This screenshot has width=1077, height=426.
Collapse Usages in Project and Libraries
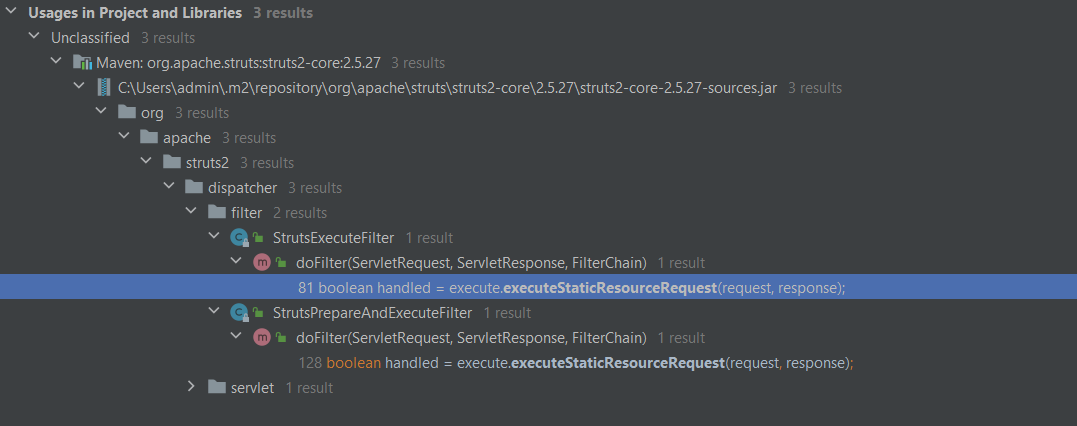[11, 12]
